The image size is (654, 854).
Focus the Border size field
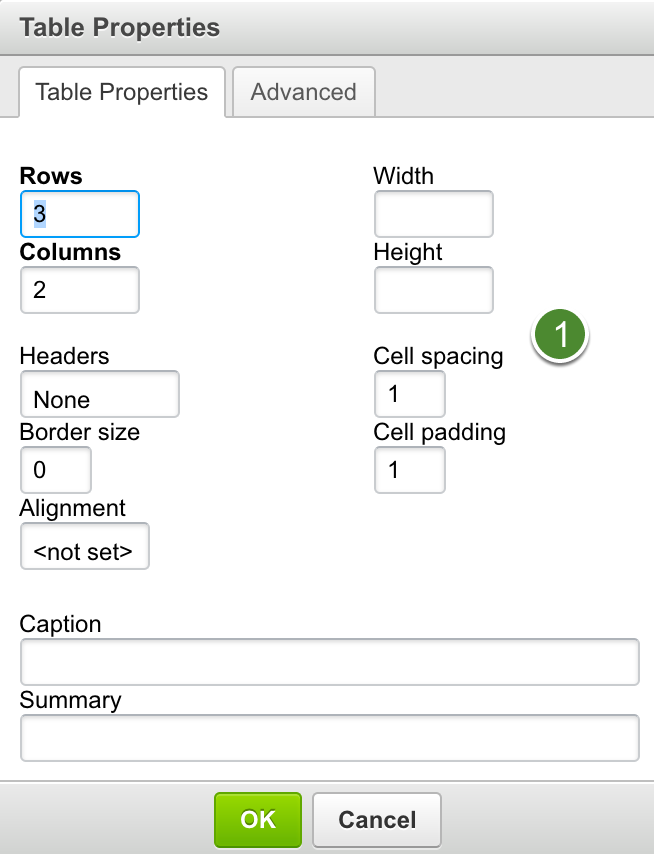tap(55, 470)
